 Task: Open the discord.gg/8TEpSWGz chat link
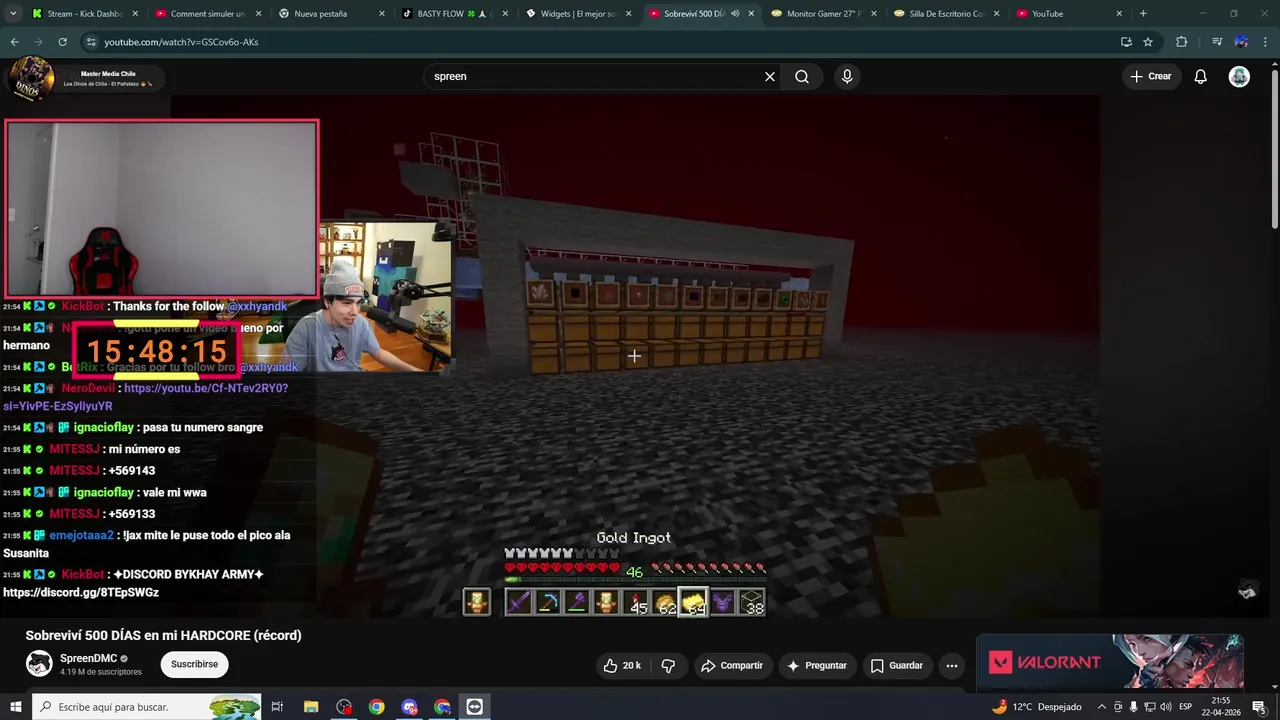pos(81,592)
